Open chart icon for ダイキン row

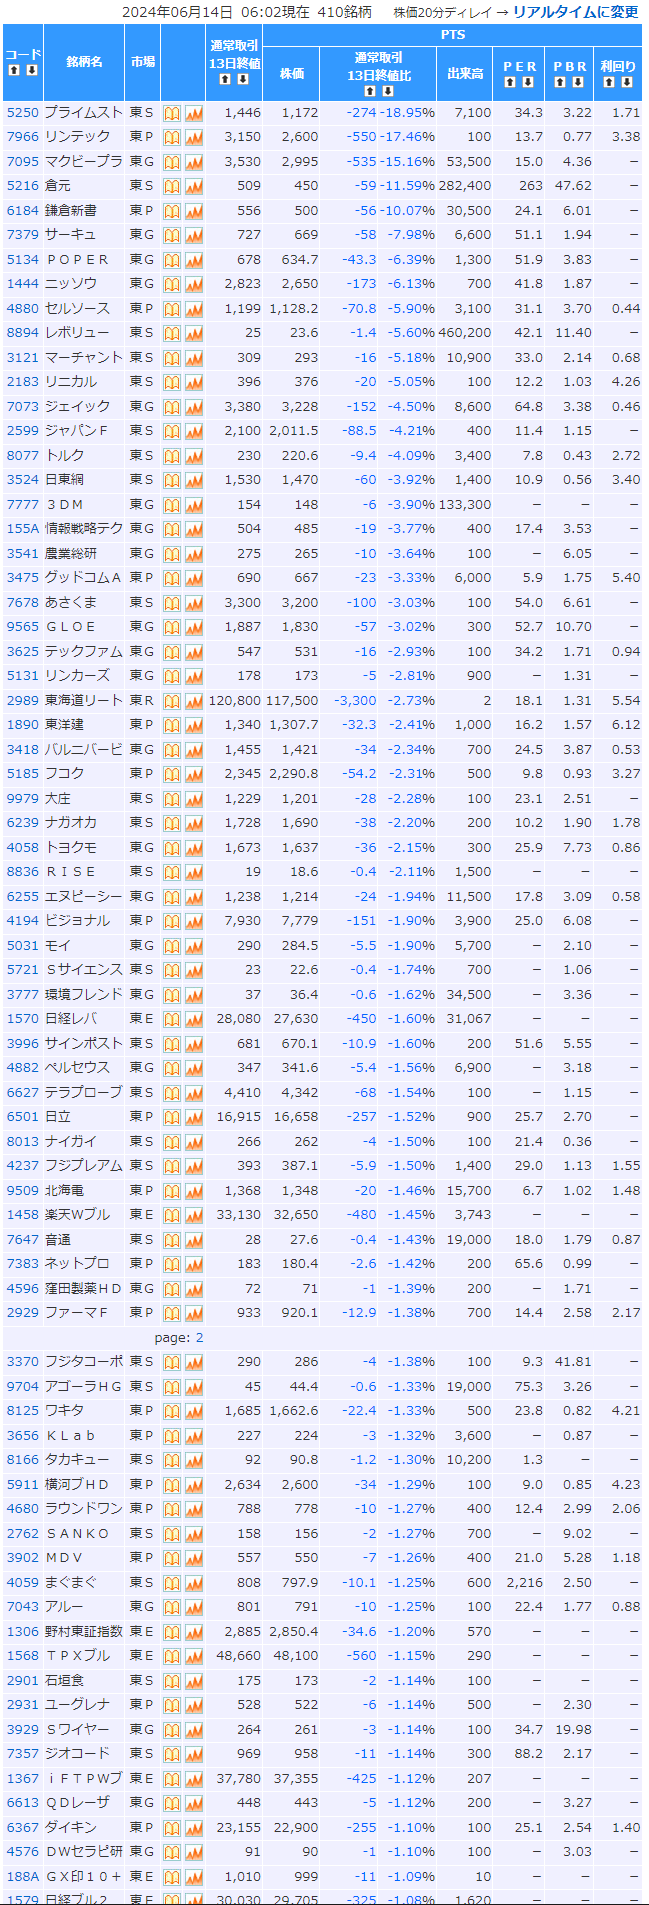194,1827
